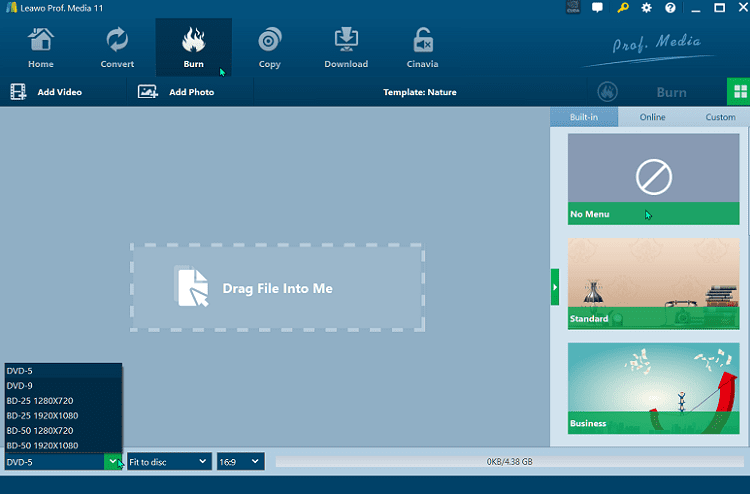Choose BD-25 1280X720 option
The image size is (750, 494).
(x=63, y=401)
